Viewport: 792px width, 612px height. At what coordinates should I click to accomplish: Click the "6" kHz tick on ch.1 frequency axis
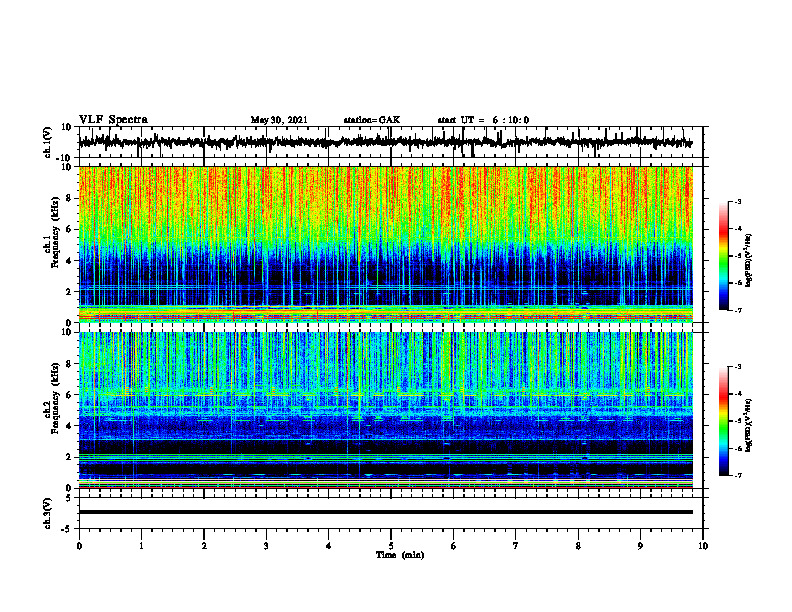[x=69, y=230]
